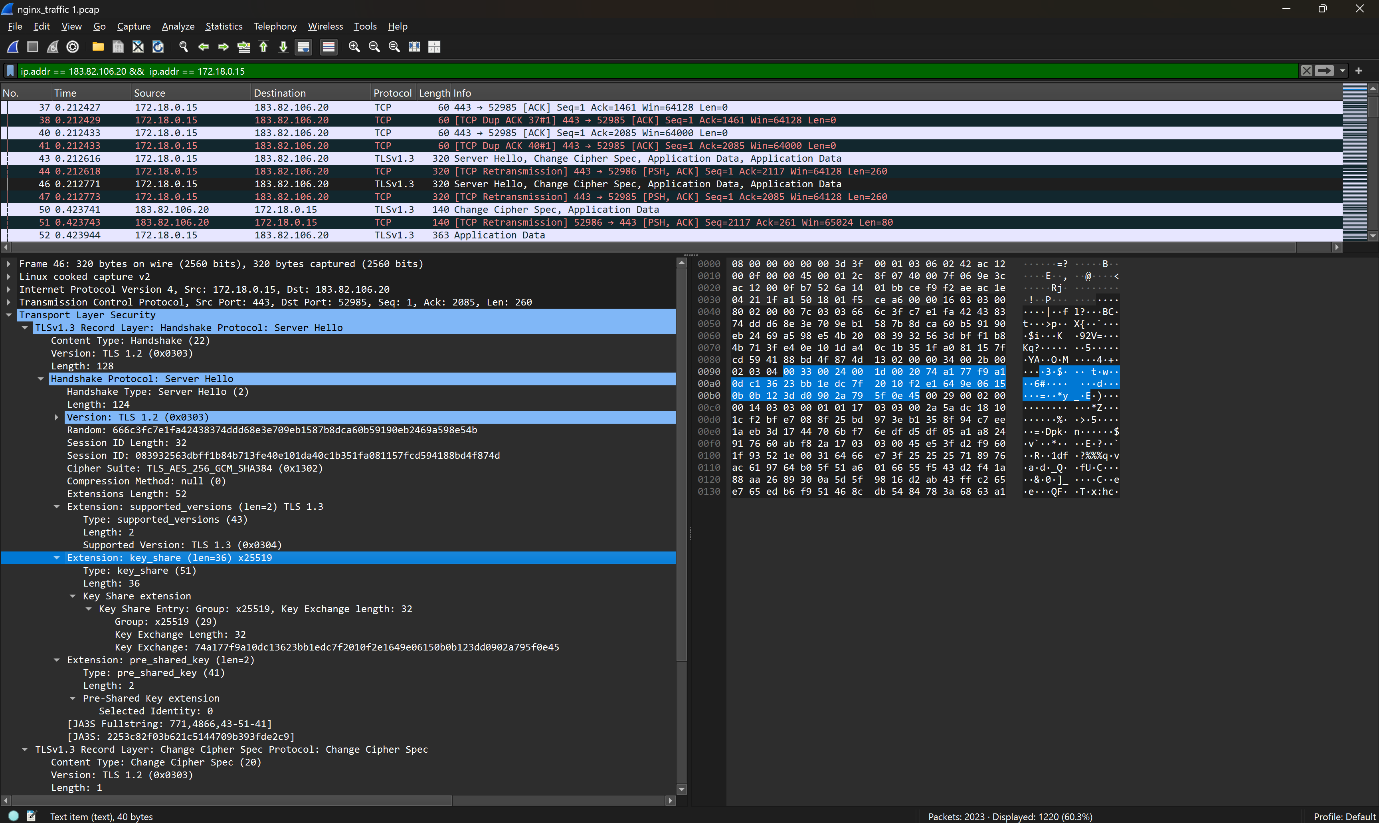Open the Telephony menu
The height and width of the screenshot is (823, 1379).
pos(275,26)
